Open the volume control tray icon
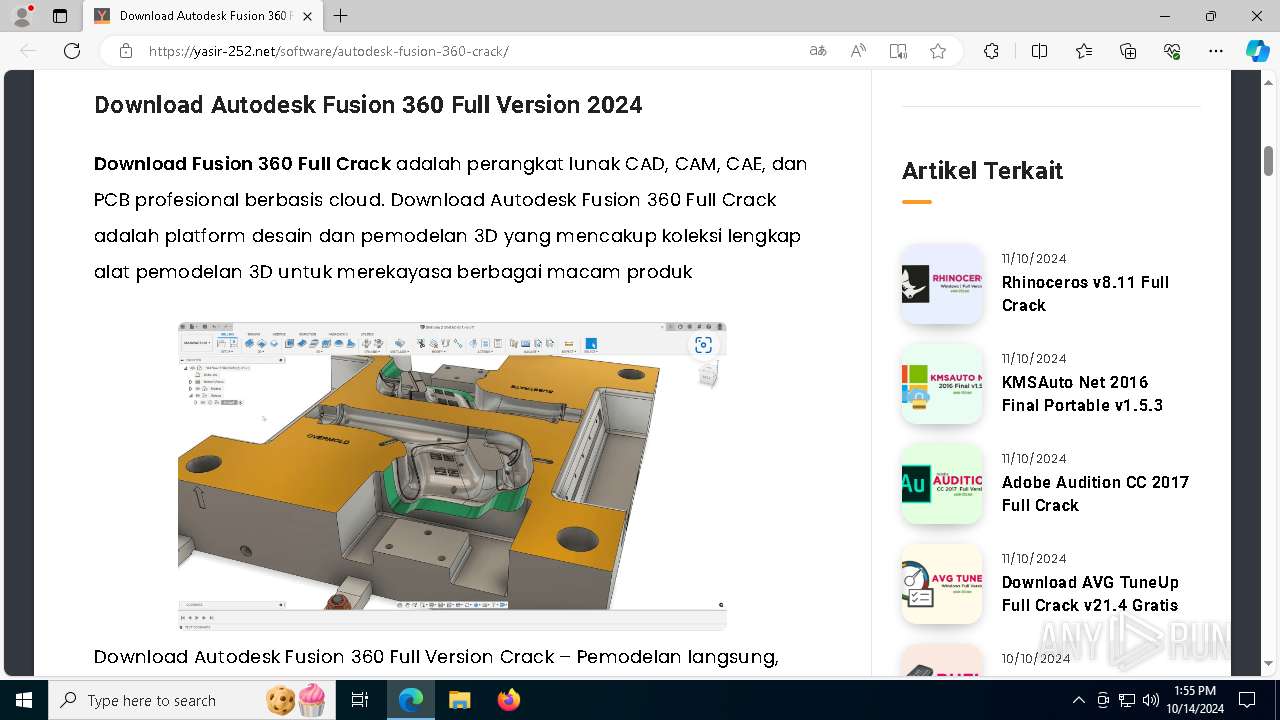Image resolution: width=1280 pixels, height=720 pixels. point(1151,700)
